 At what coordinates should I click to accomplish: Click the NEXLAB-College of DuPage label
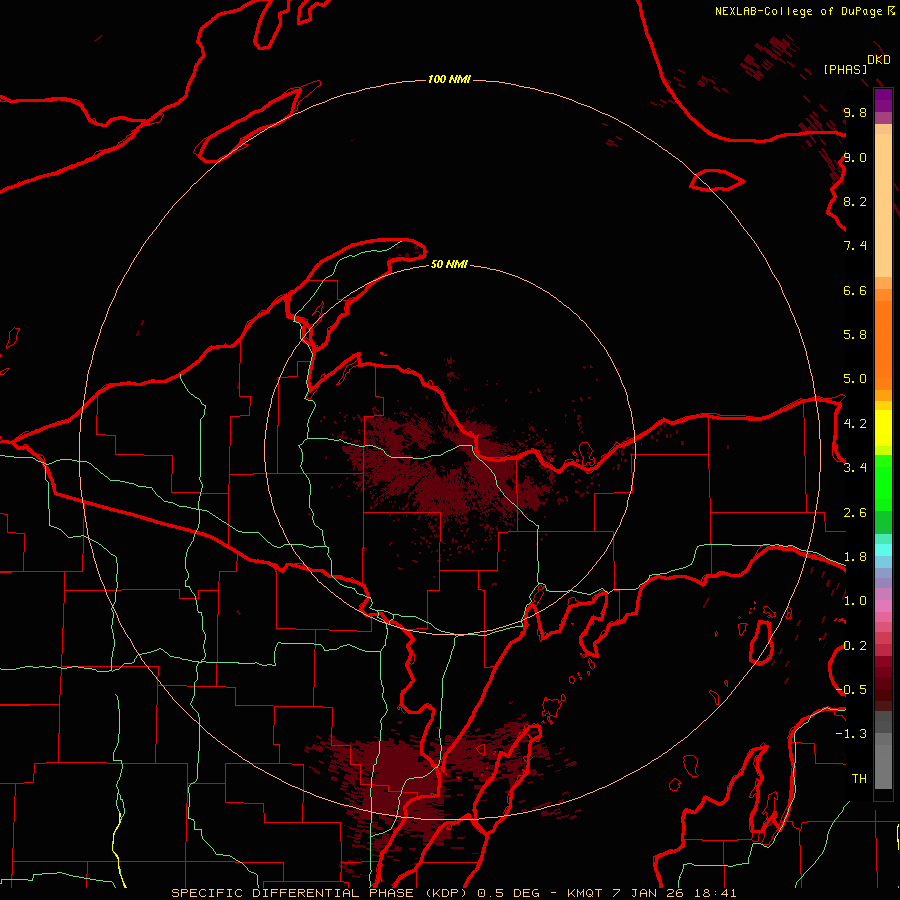[798, 11]
